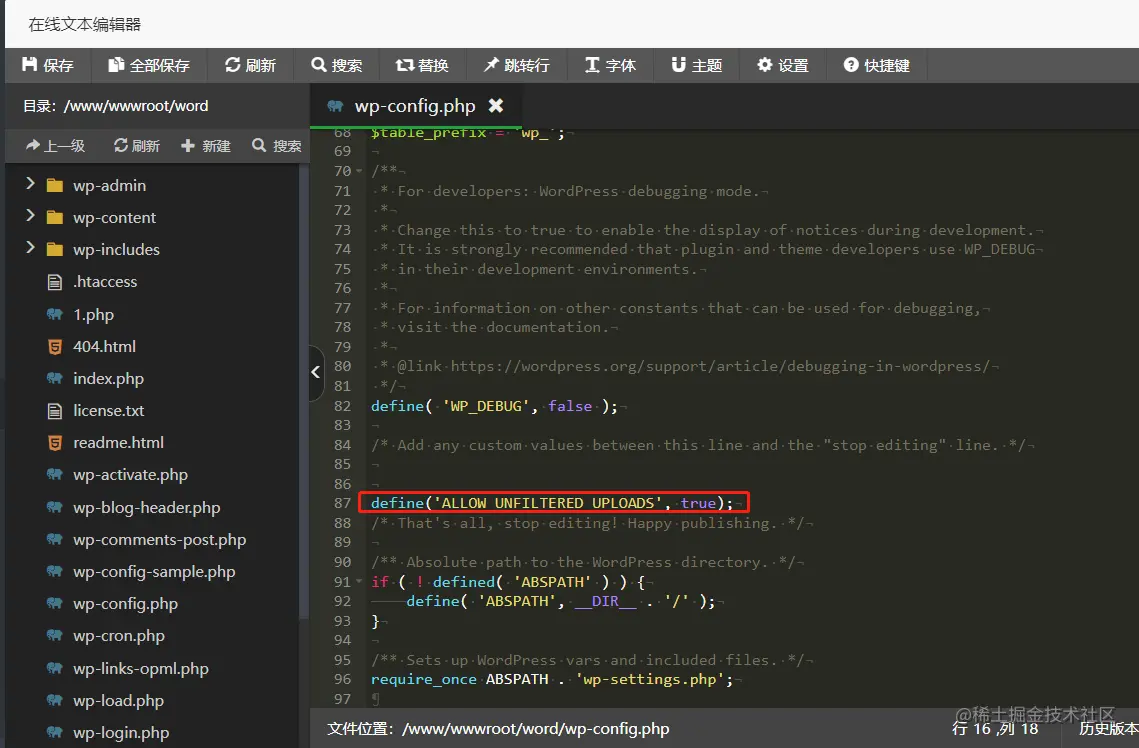Click the license.txt document icon
The width and height of the screenshot is (1139, 748).
click(54, 410)
